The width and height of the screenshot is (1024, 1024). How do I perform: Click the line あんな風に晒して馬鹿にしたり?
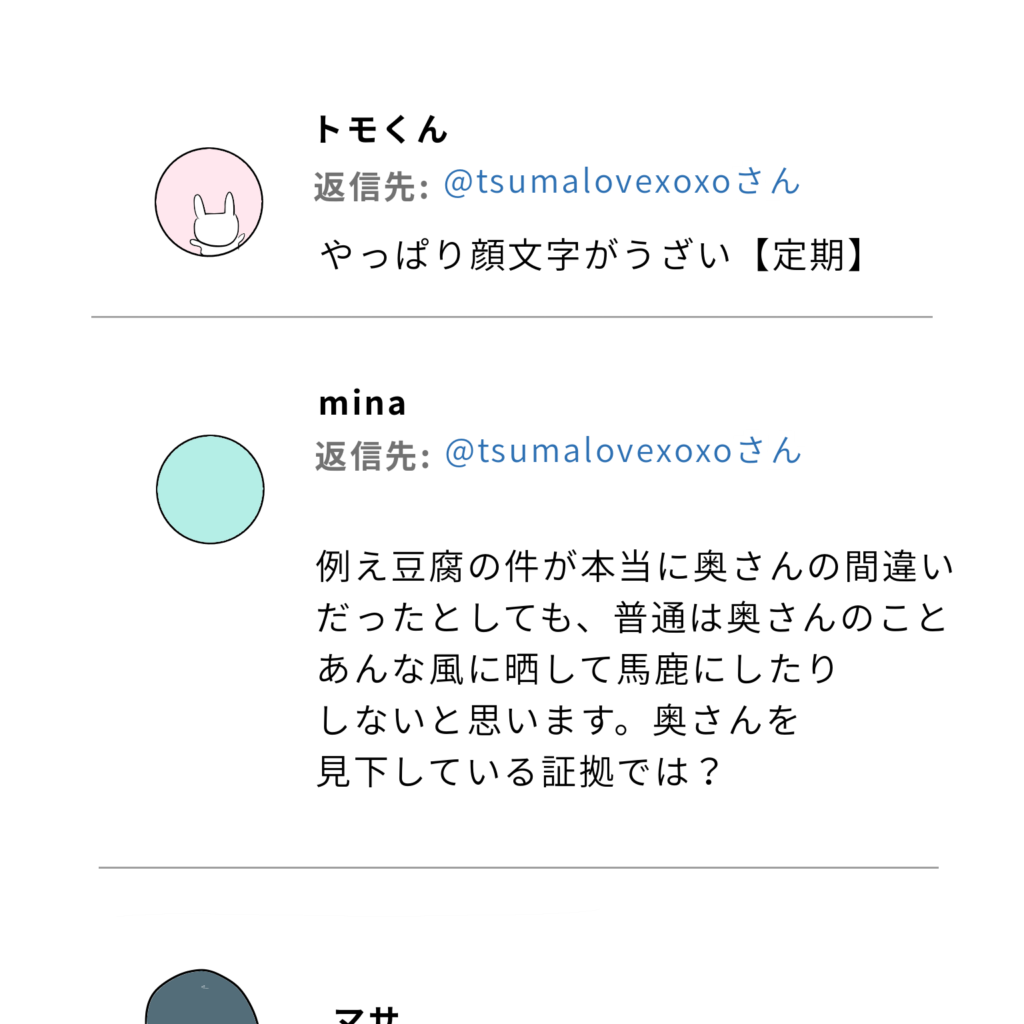point(577,669)
